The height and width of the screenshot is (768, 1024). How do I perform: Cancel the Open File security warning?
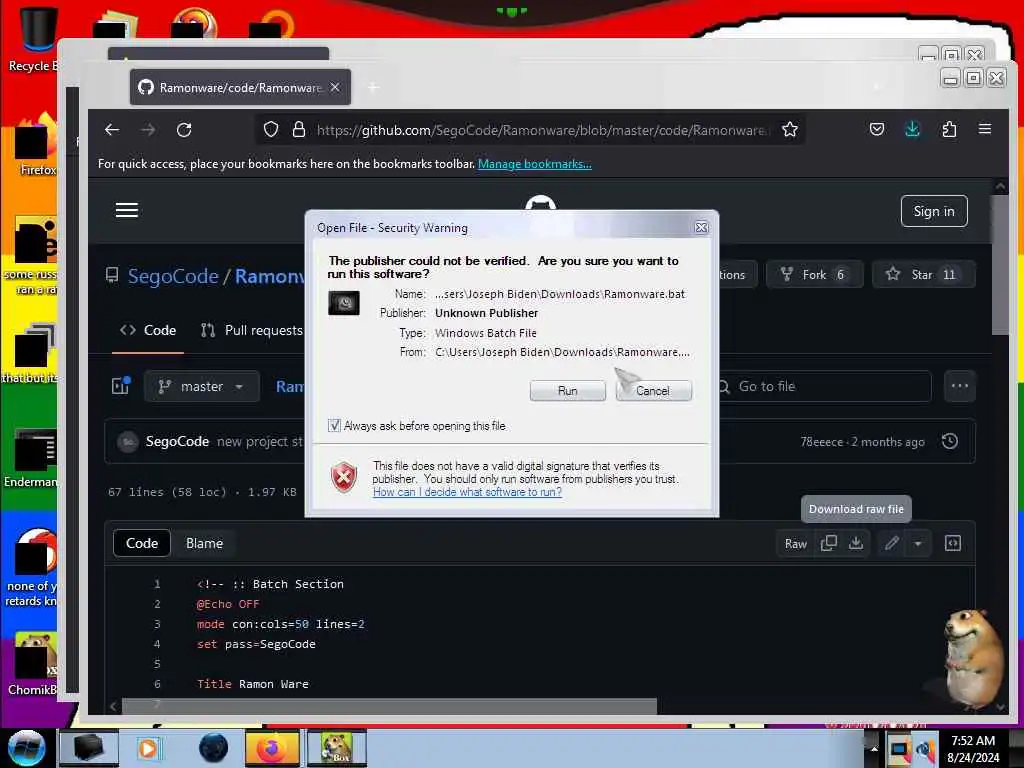pyautogui.click(x=653, y=391)
